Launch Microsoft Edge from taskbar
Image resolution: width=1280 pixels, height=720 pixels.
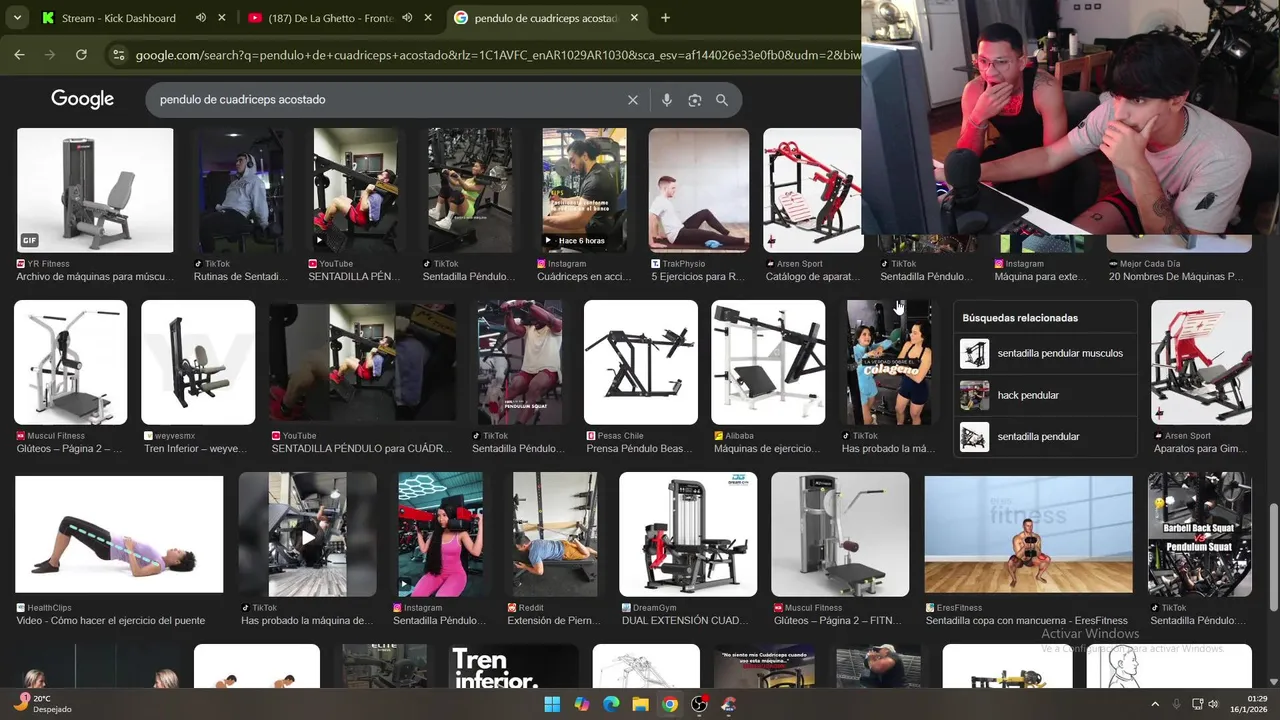611,704
